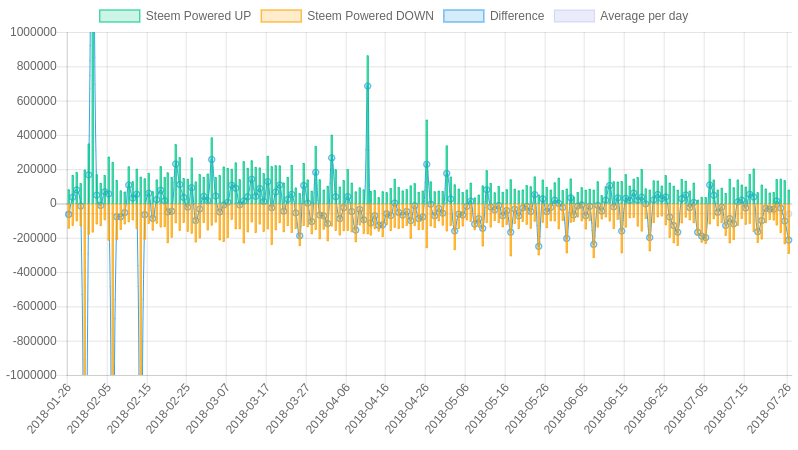Toggle the Steem Powered DOWN legend label
The image size is (798, 450).
coord(370,16)
